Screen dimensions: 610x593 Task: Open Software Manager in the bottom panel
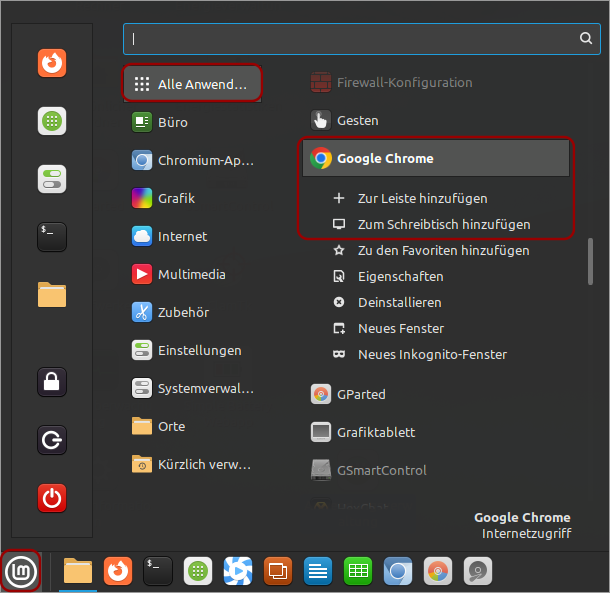tap(198, 571)
